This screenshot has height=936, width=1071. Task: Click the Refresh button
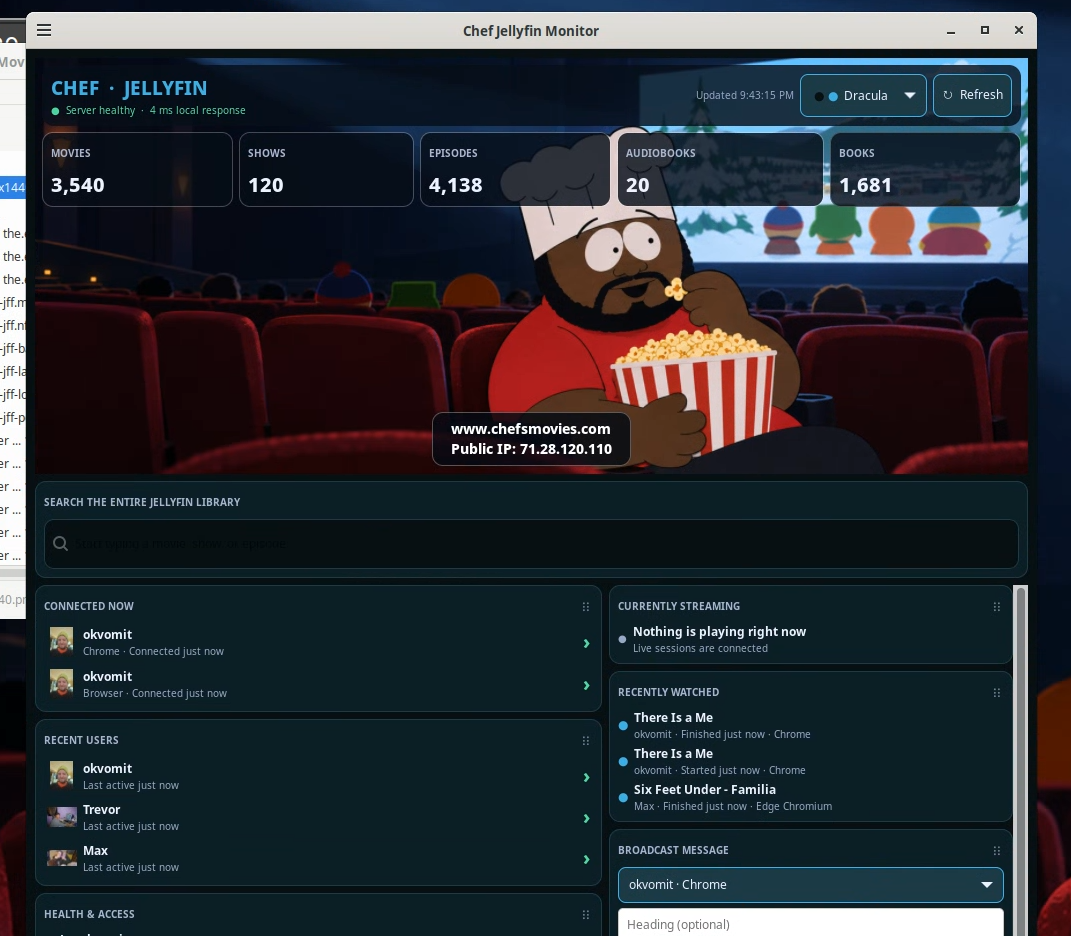(973, 95)
